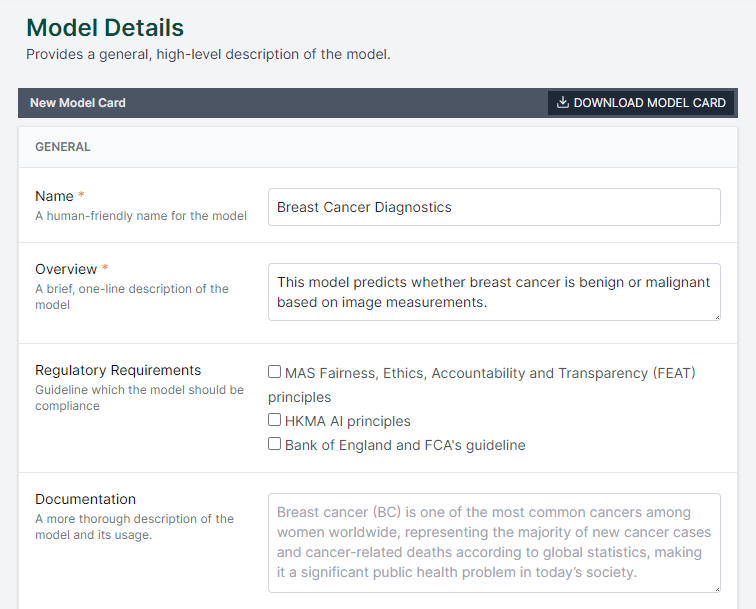Grab the Overview textarea resize handle
756x609 pixels.
coord(716,316)
